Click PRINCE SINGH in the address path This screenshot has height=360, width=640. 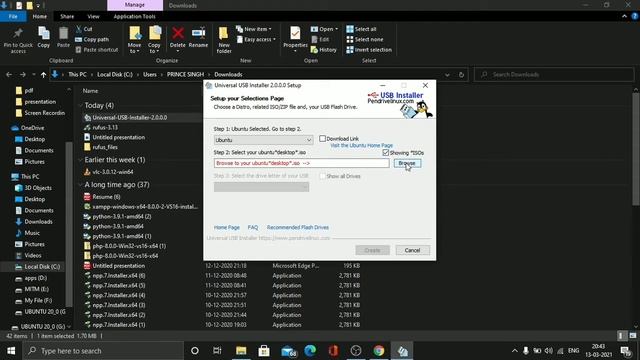[185, 75]
